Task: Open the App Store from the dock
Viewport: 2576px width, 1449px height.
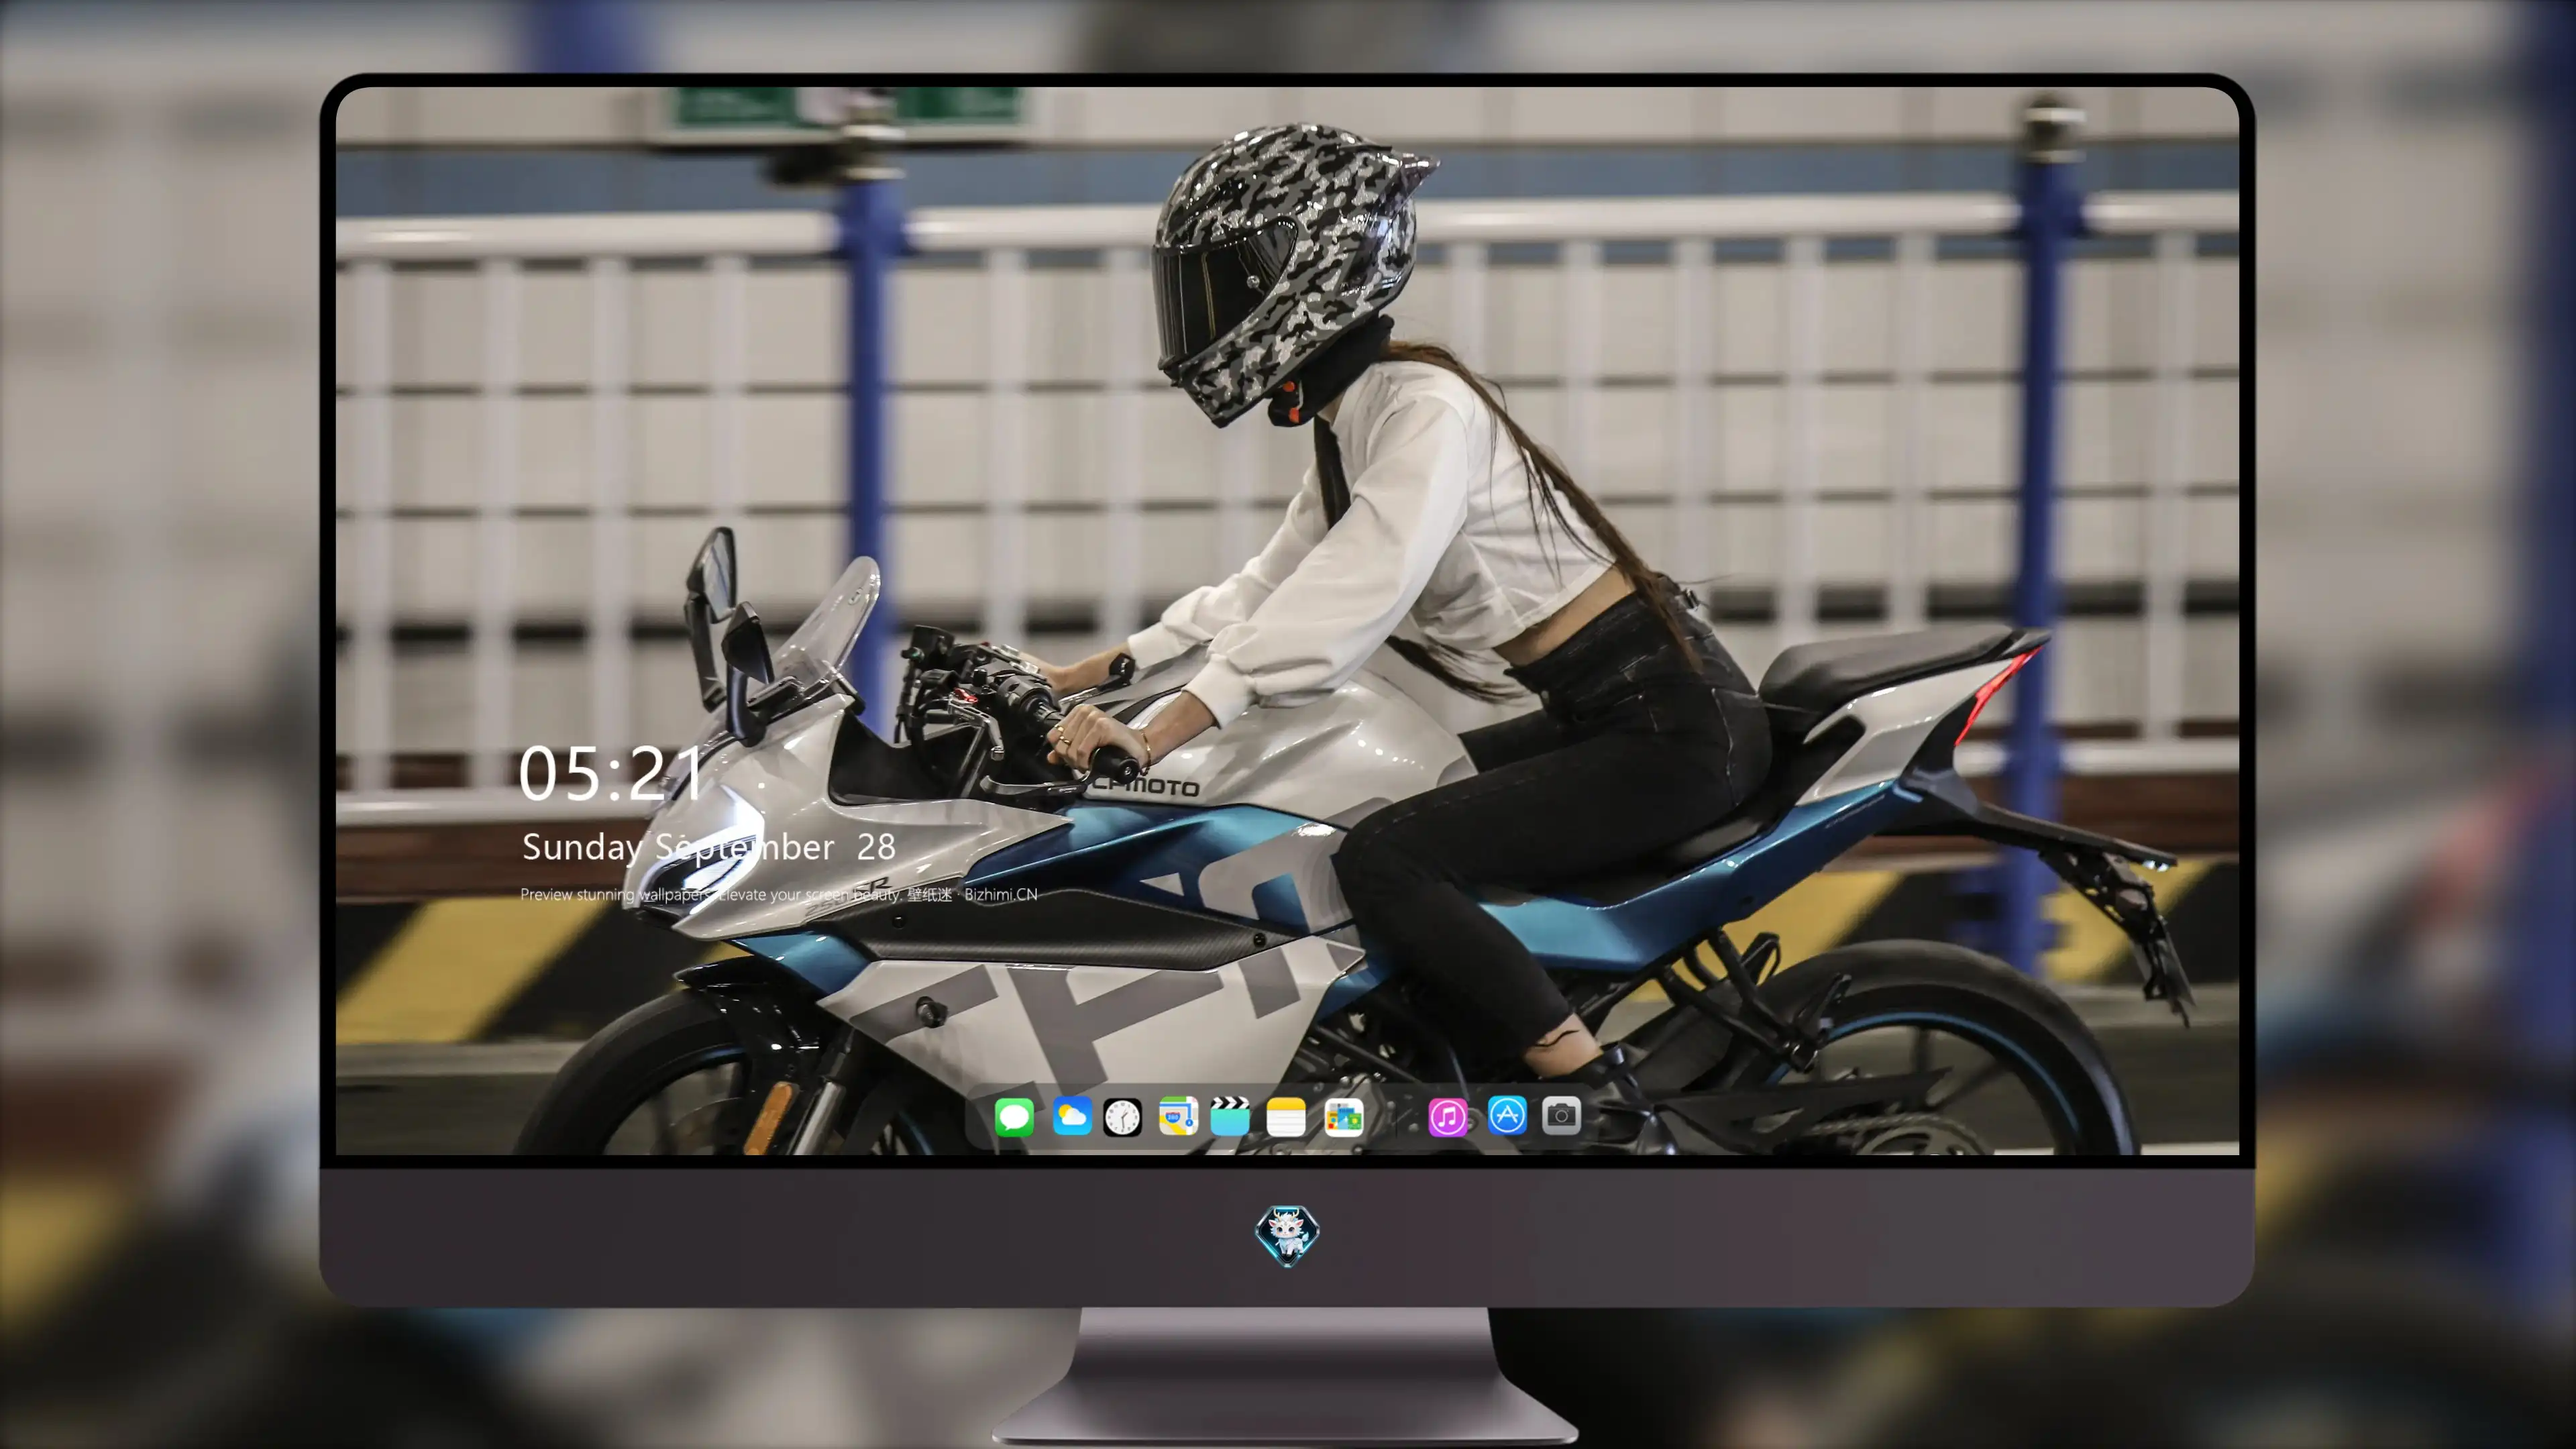Action: [x=1507, y=1116]
